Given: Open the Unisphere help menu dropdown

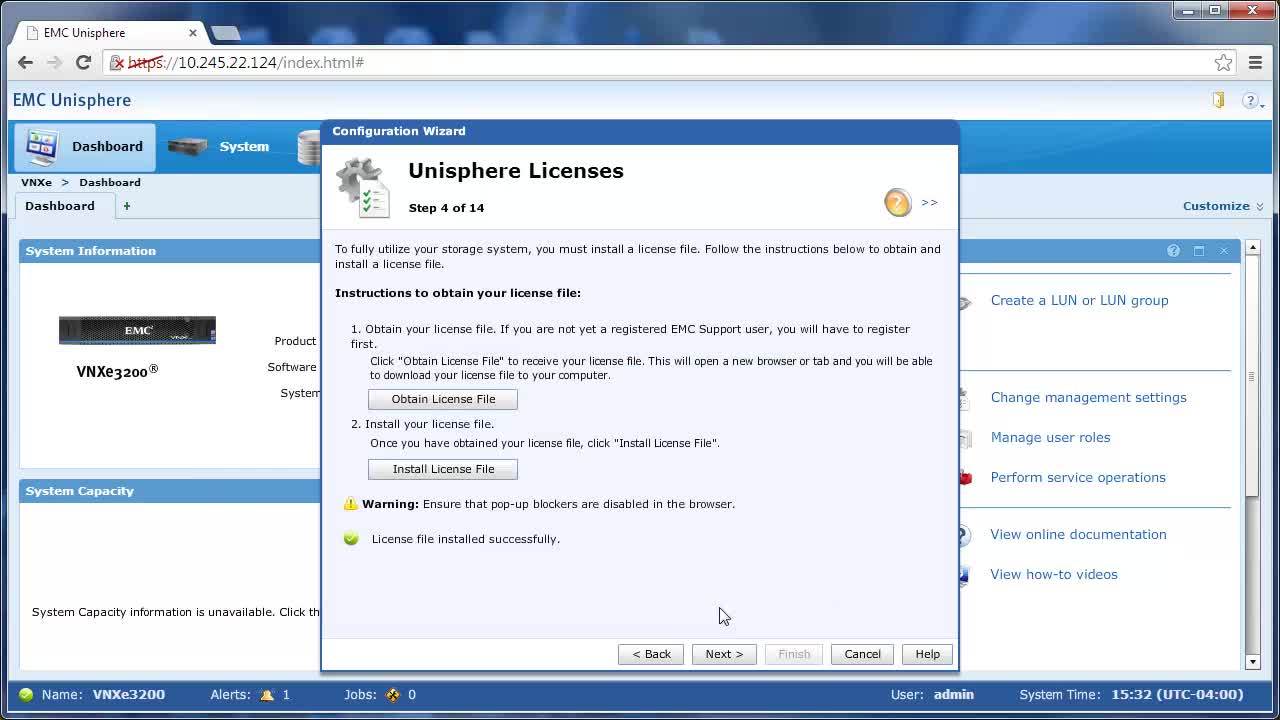Looking at the screenshot, I should [x=1252, y=100].
